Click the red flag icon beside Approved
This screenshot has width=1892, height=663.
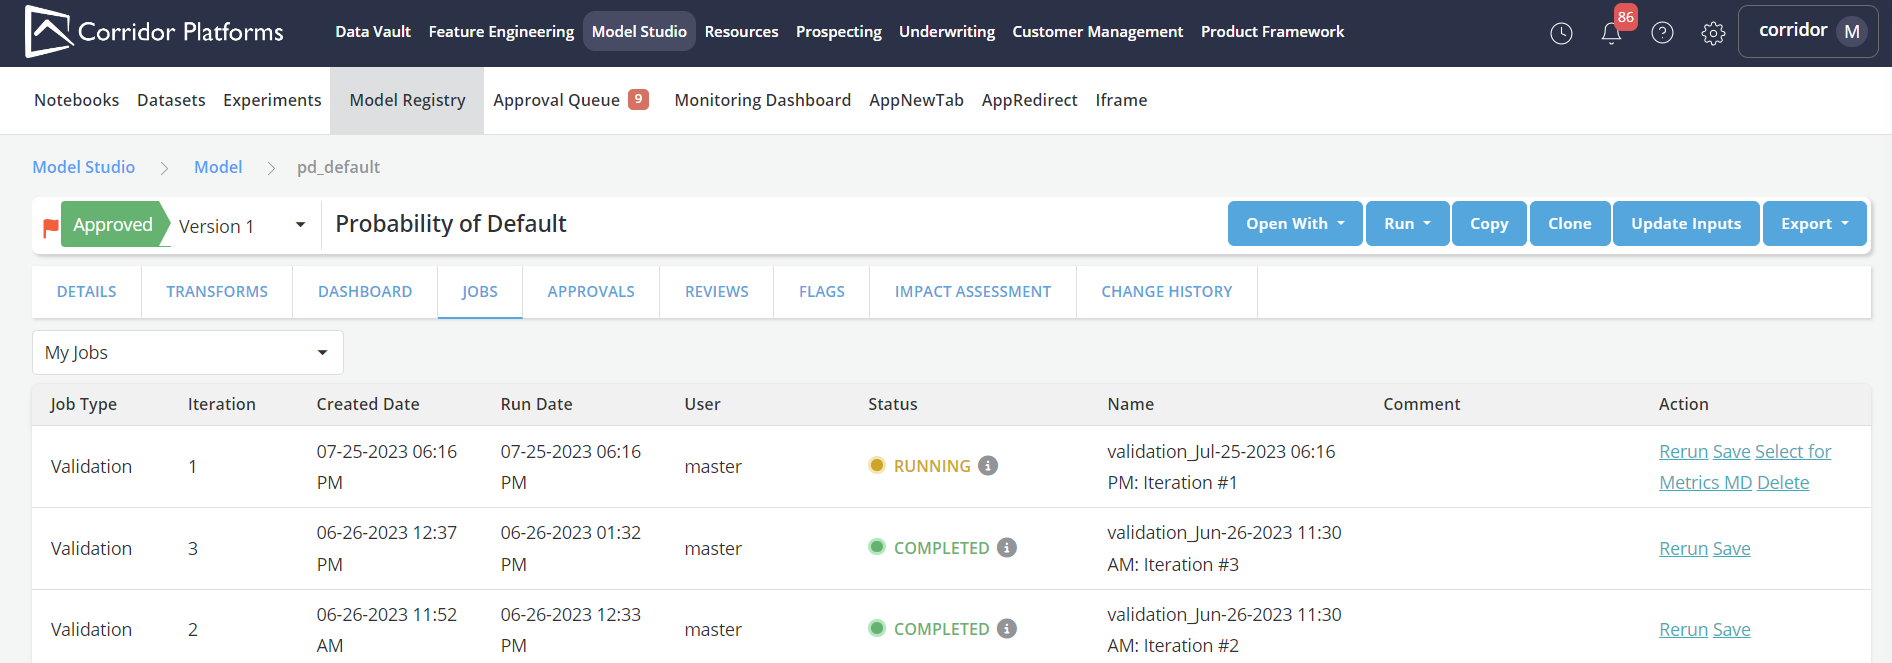coord(50,227)
